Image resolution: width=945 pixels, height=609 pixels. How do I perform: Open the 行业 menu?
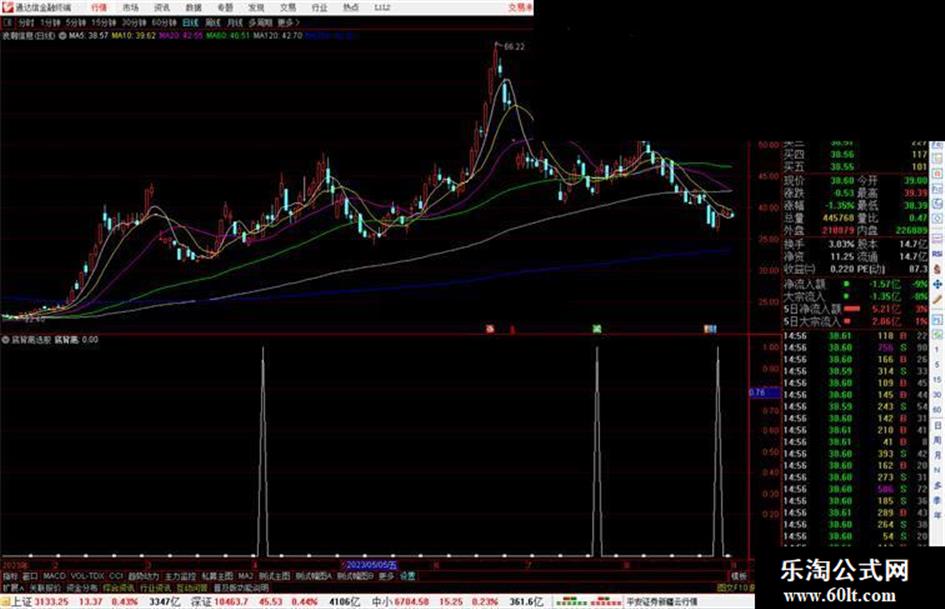click(319, 8)
